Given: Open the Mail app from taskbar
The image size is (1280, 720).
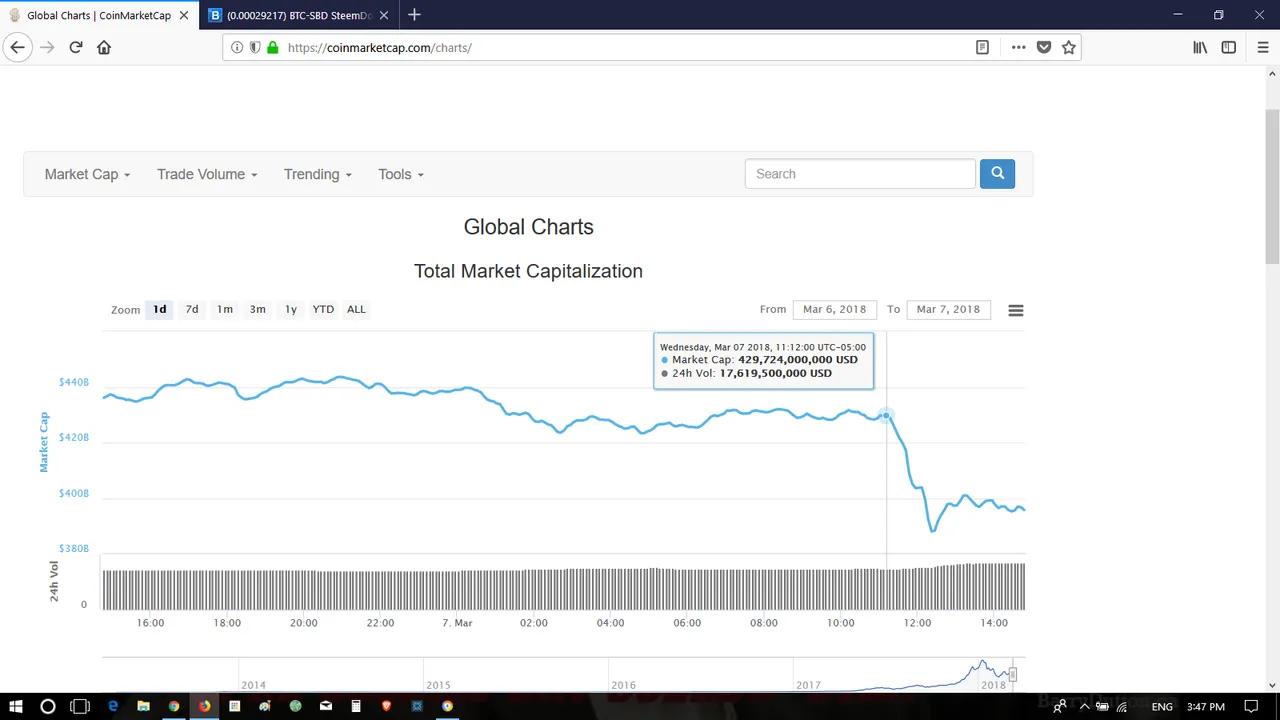Looking at the screenshot, I should 326,706.
